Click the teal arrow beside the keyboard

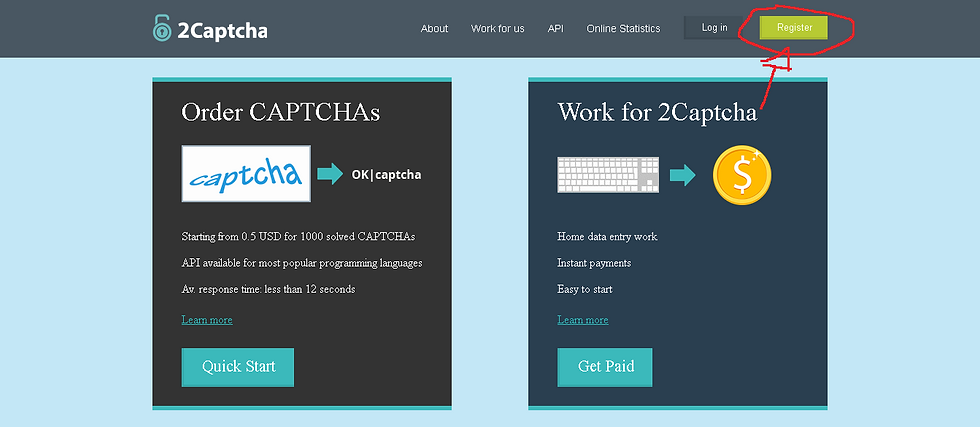(682, 174)
